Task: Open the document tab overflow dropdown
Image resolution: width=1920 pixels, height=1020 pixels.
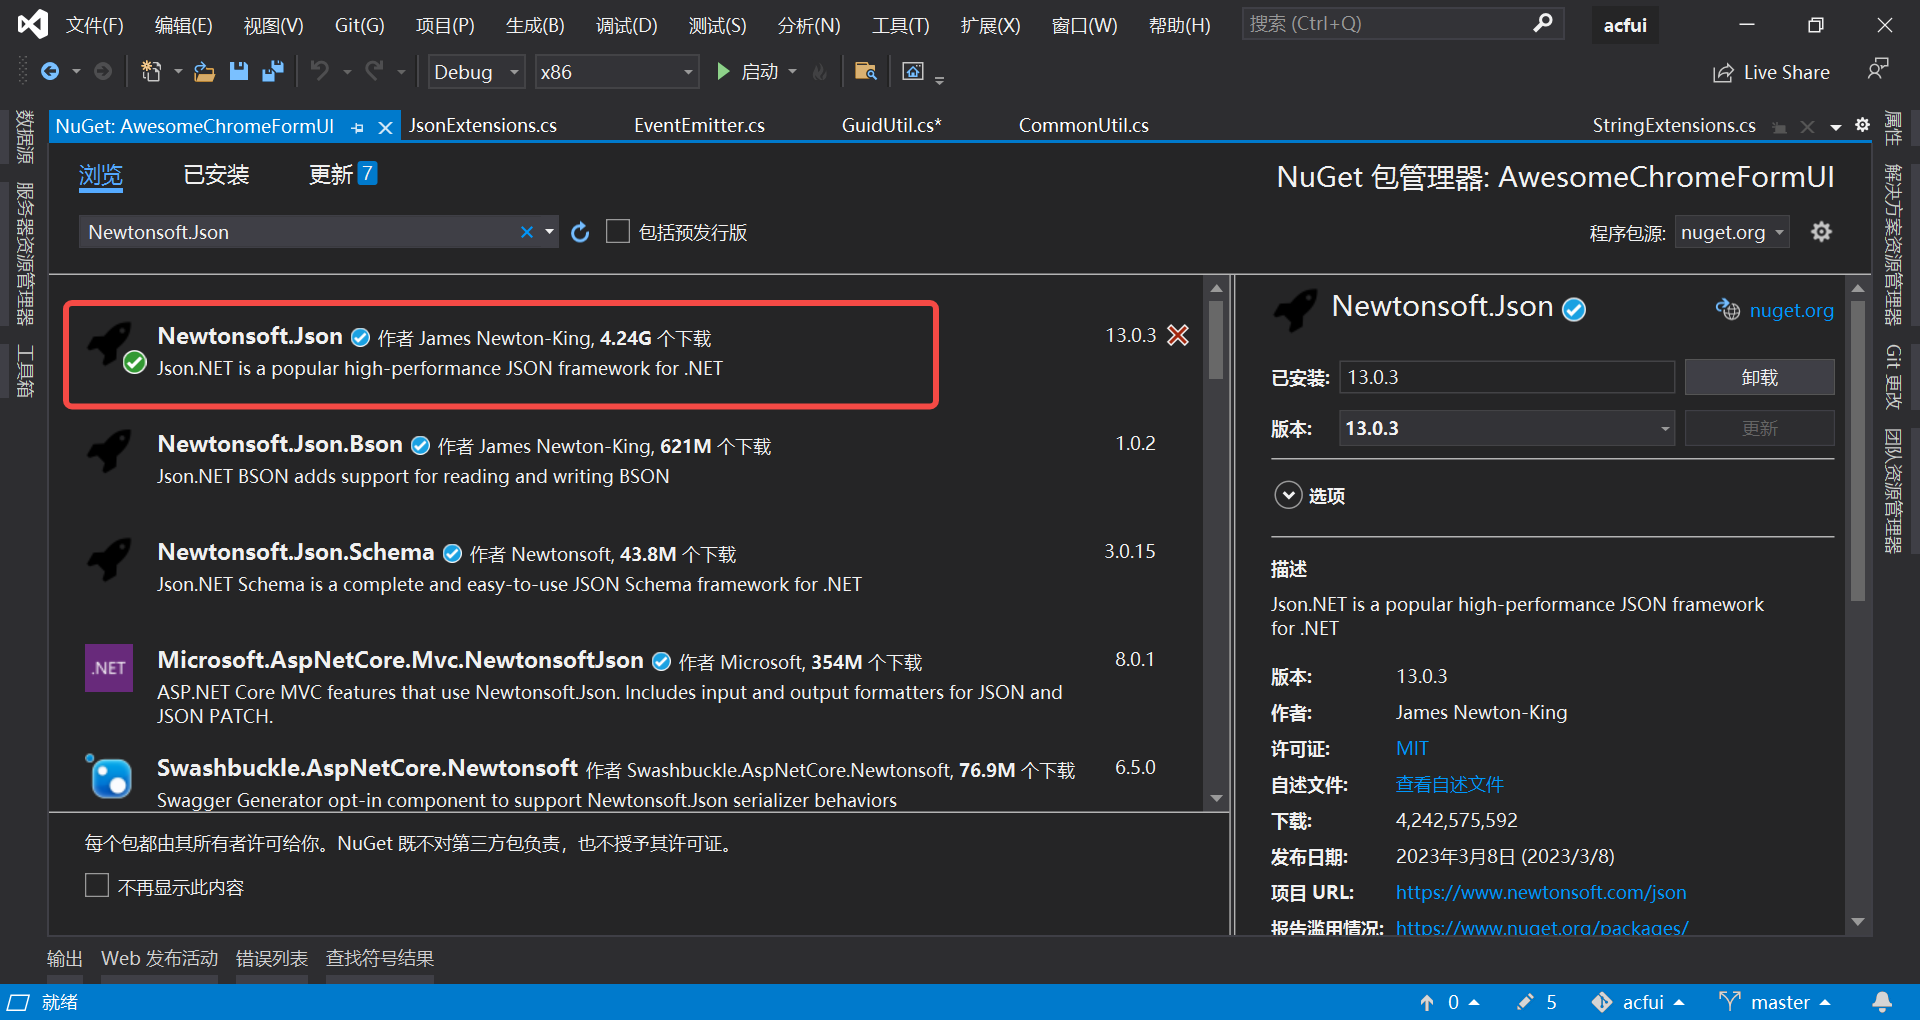Action: (1836, 127)
